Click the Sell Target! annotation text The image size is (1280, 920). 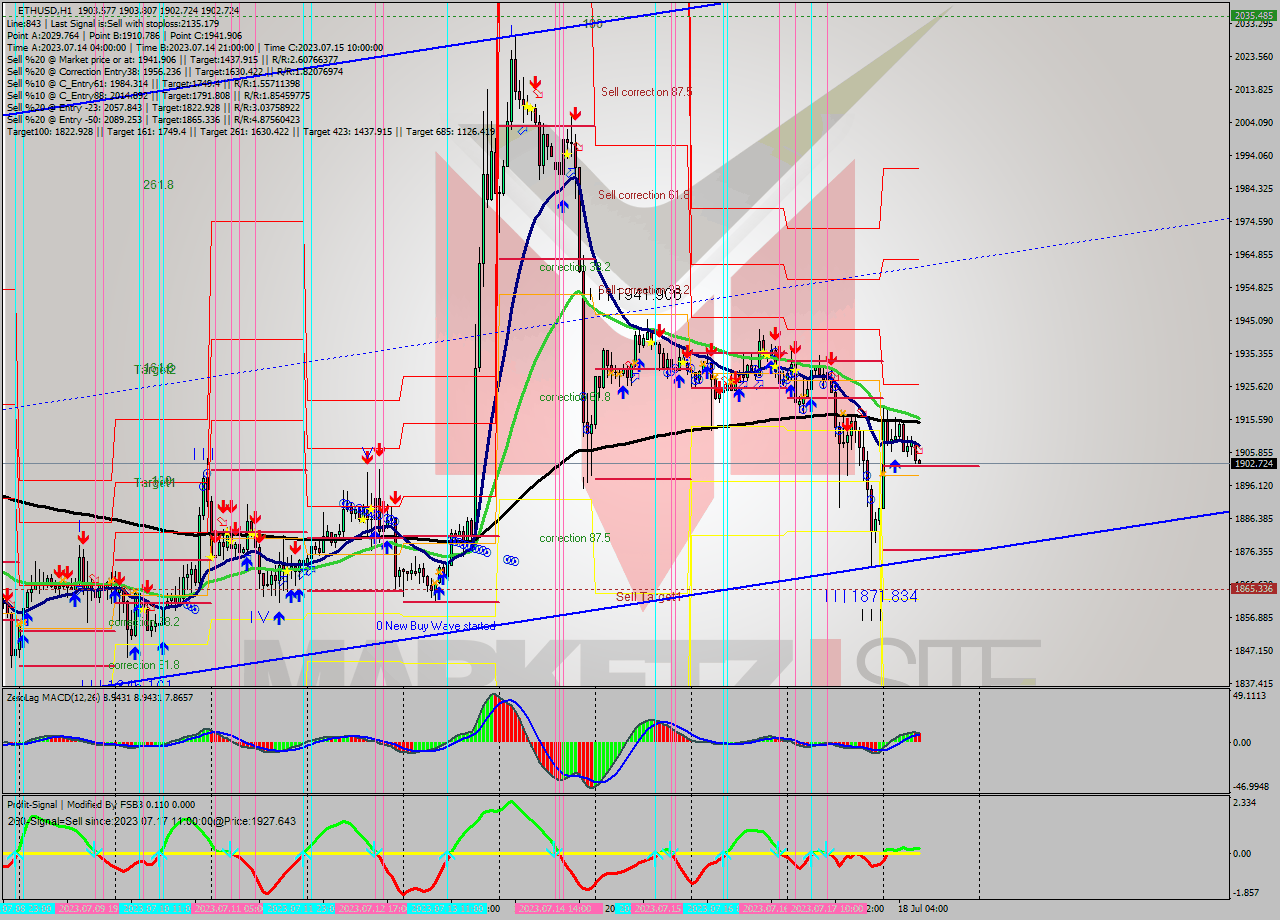coord(650,593)
